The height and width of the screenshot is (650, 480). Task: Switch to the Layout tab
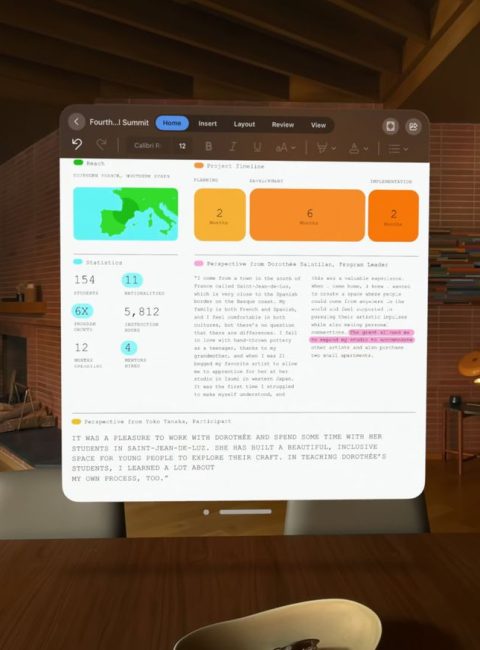click(x=244, y=124)
